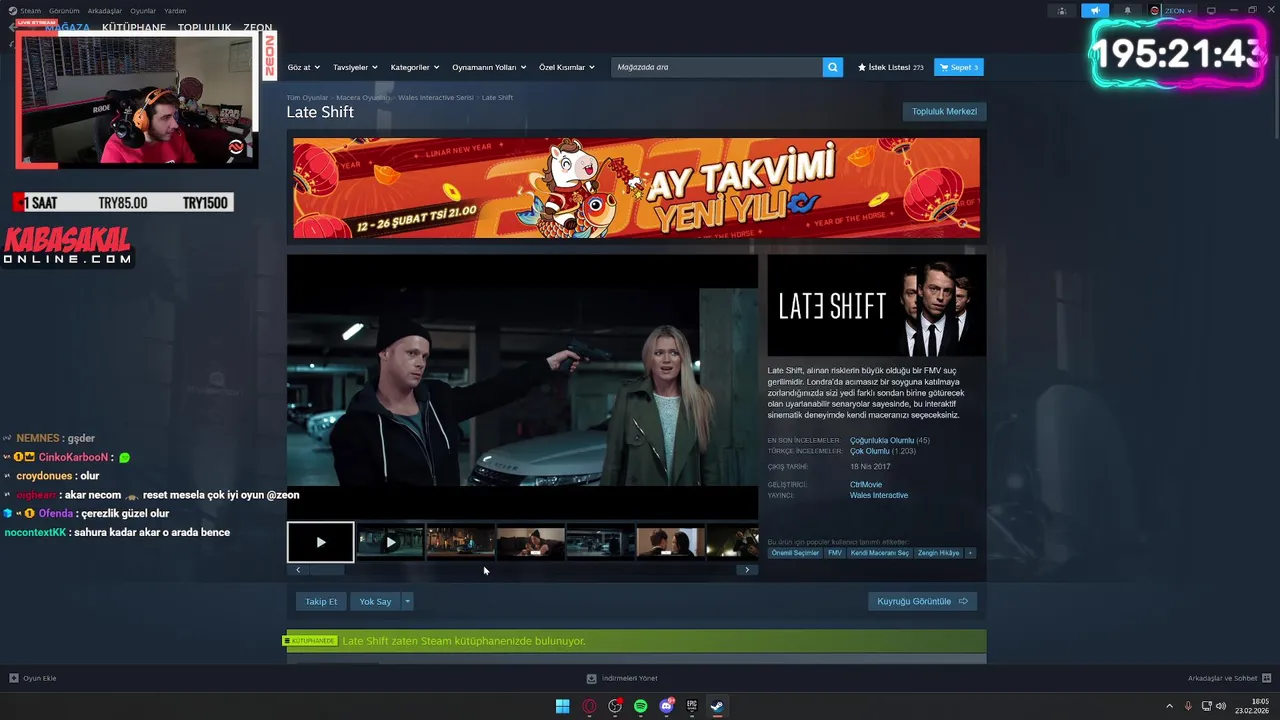Open Windows Start menu
This screenshot has width=1280, height=720.
563,706
